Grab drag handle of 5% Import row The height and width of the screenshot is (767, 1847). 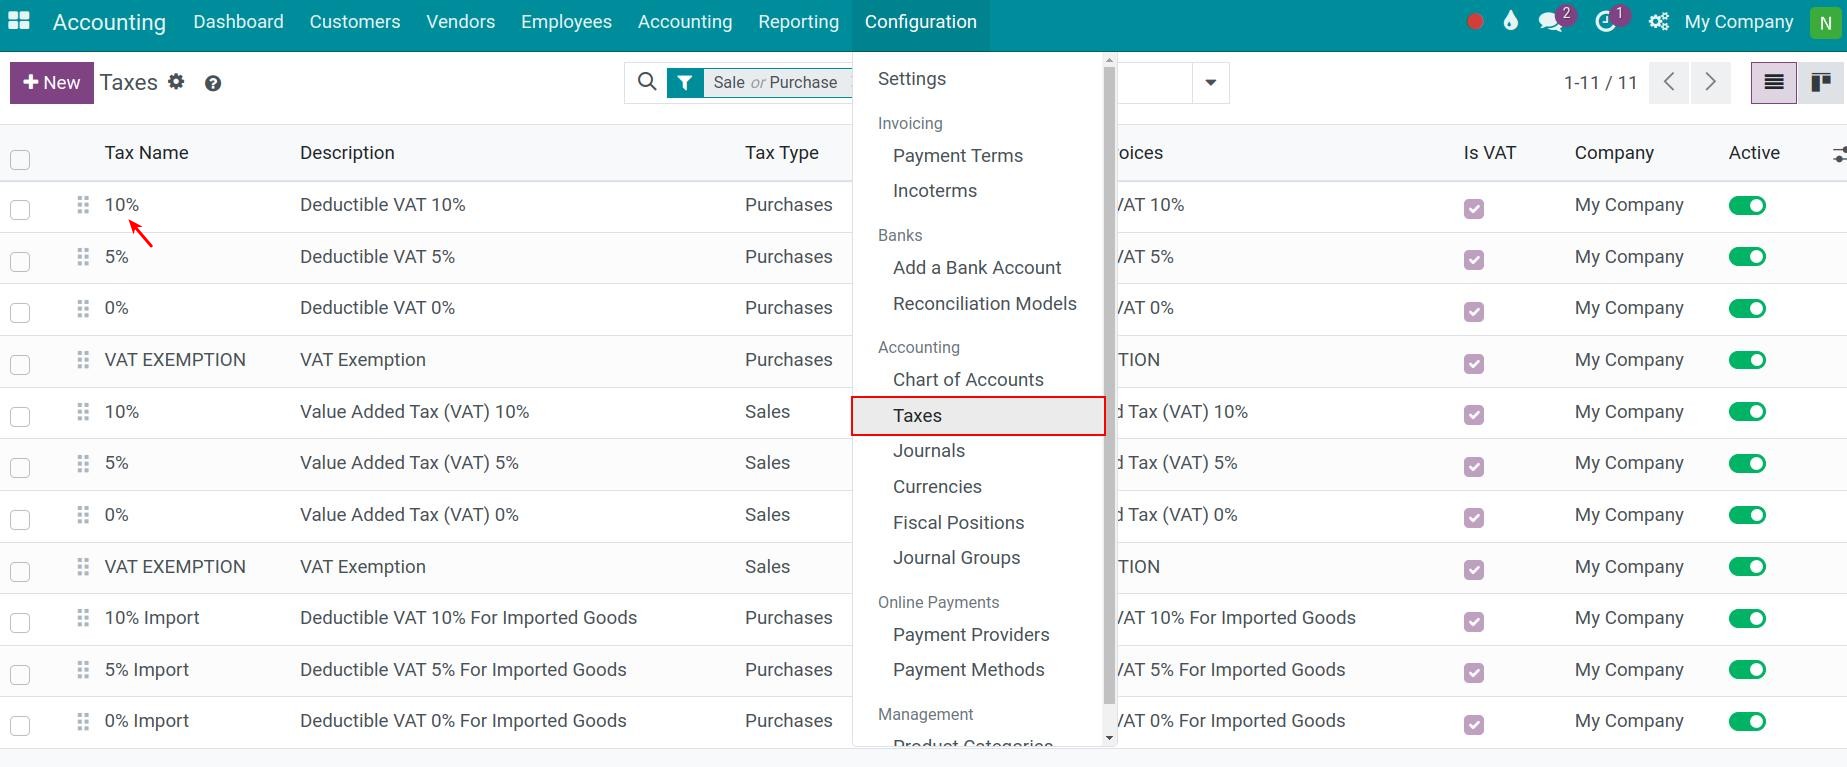click(83, 670)
